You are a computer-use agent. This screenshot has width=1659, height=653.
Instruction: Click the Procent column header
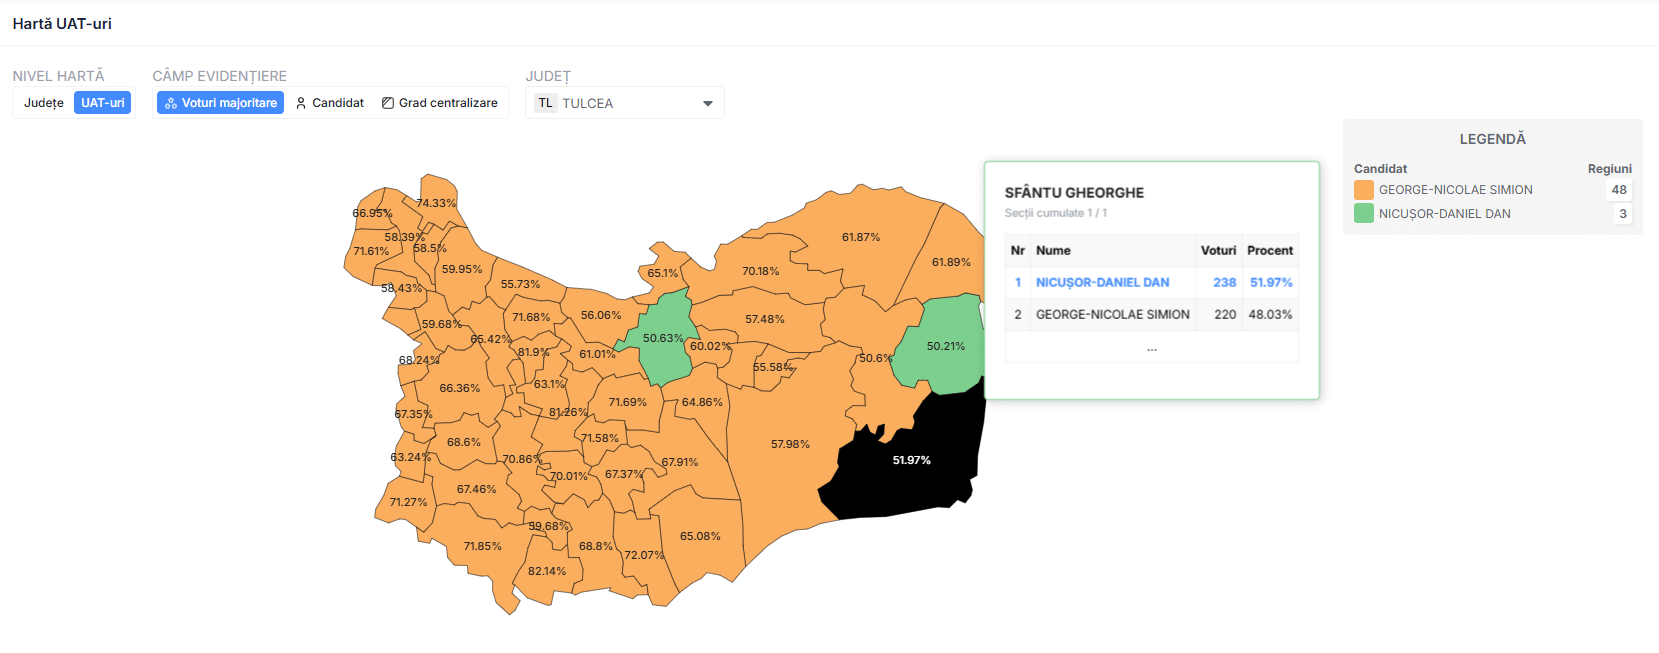(1270, 251)
